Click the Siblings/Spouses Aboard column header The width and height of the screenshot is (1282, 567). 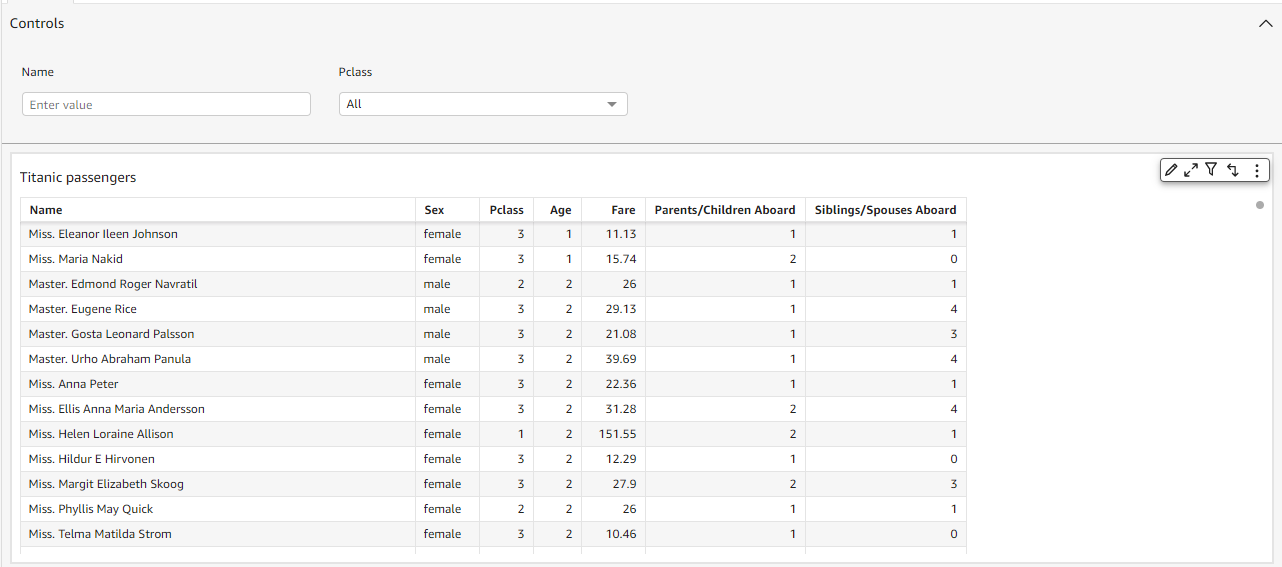click(x=886, y=210)
